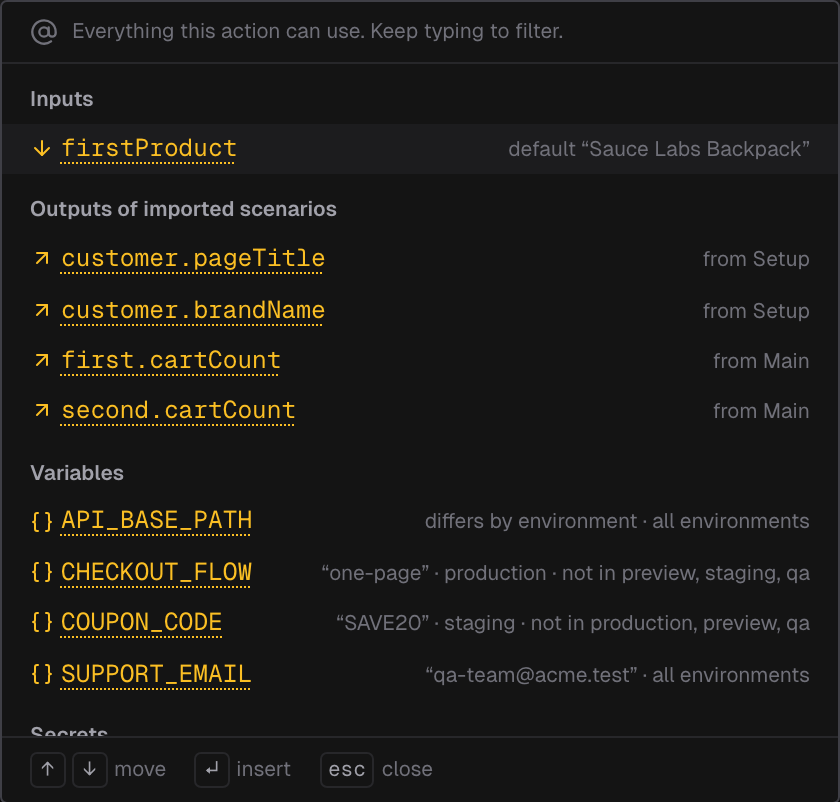
Task: Click 'from Main' beside first.cartCount
Action: (x=761, y=361)
